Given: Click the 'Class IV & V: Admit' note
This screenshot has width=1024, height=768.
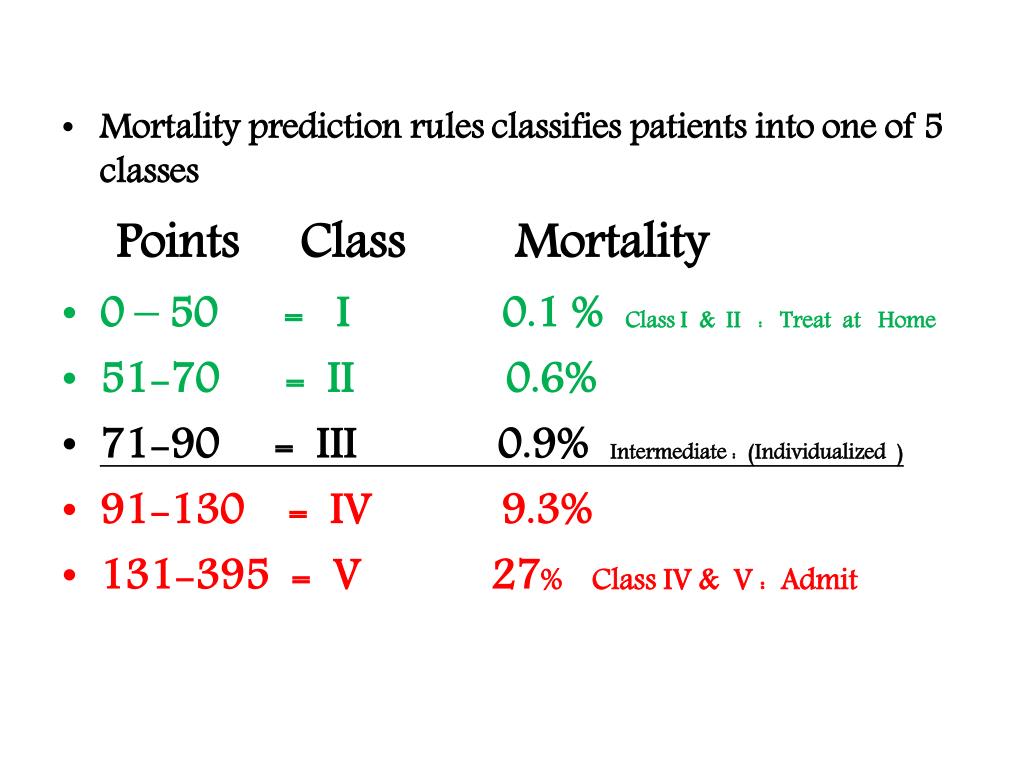Looking at the screenshot, I should coord(724,580).
